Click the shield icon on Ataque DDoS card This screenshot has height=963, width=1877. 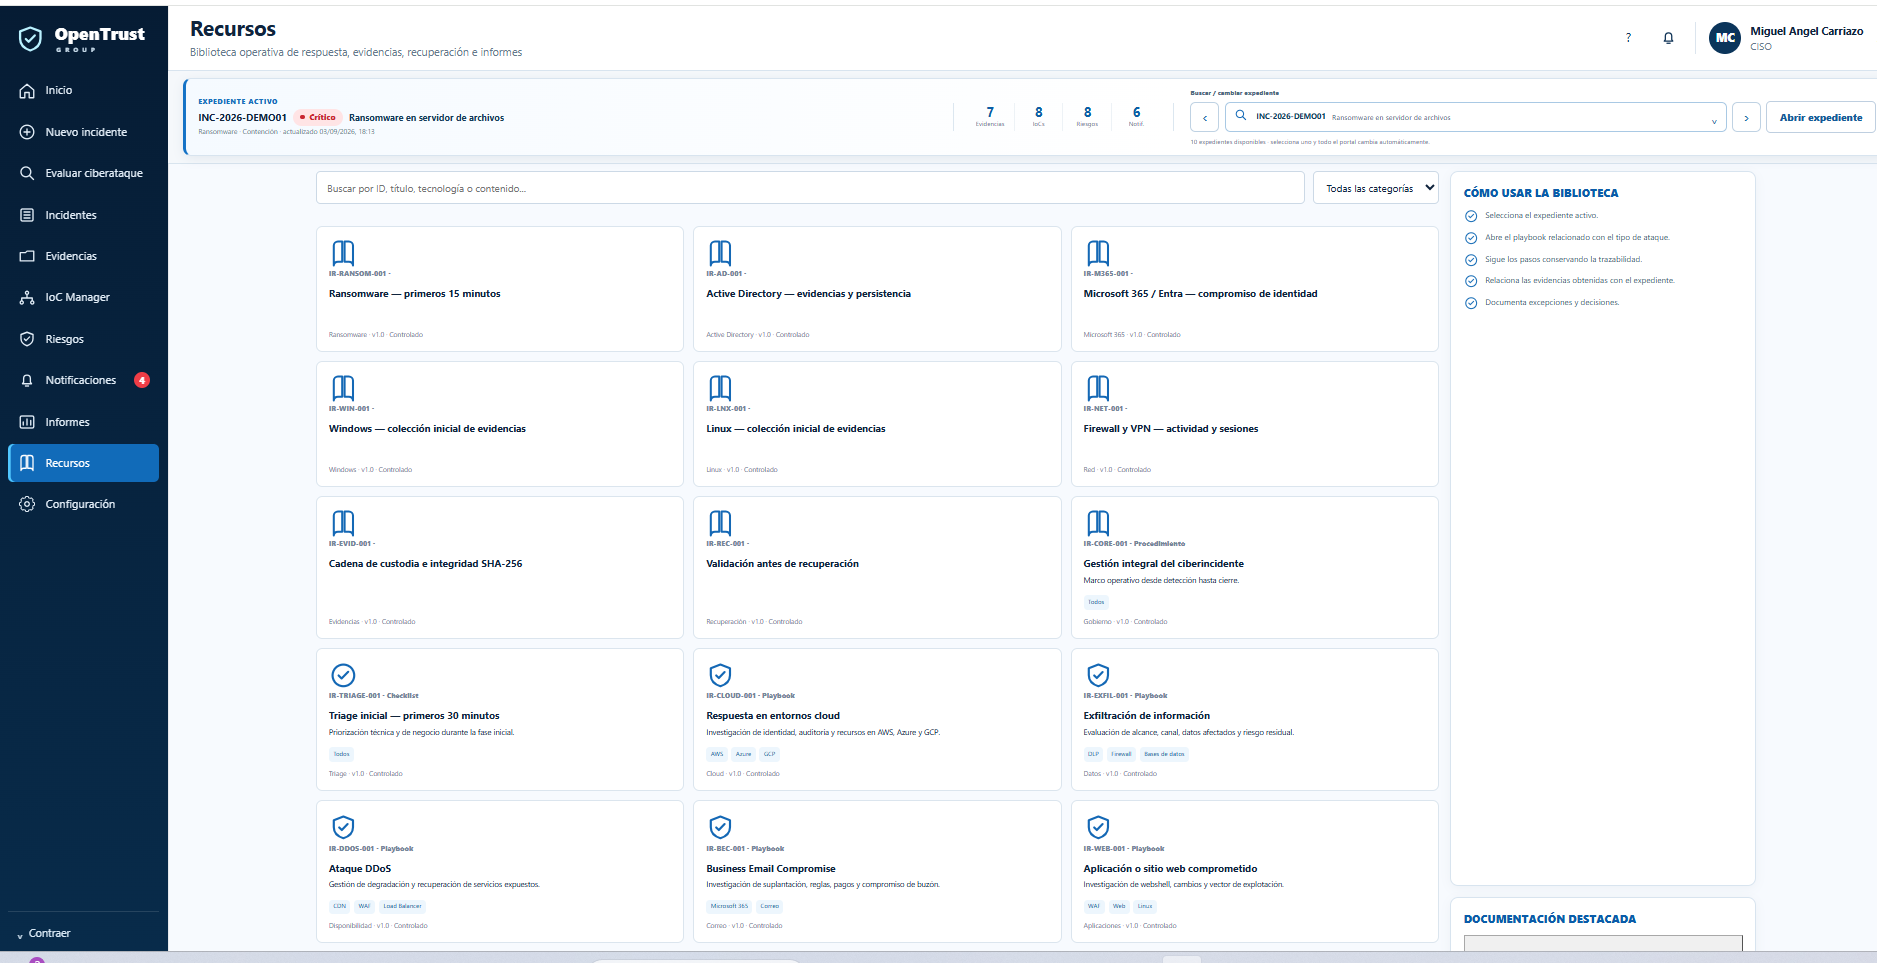[x=343, y=827]
